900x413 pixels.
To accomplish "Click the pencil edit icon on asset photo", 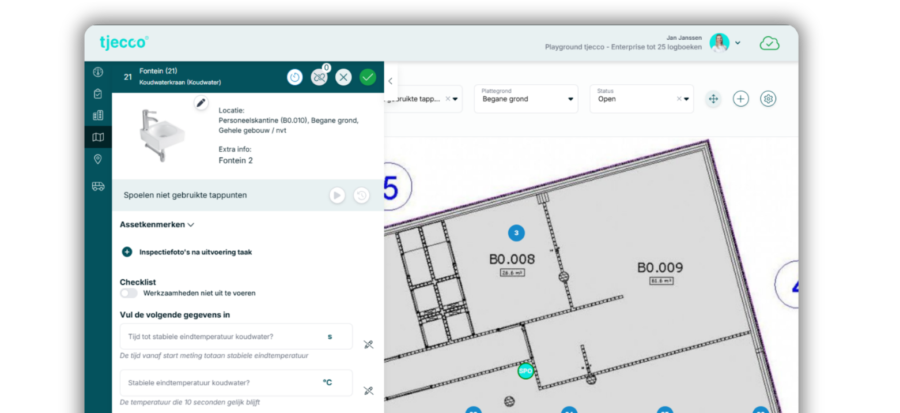I will [x=201, y=103].
